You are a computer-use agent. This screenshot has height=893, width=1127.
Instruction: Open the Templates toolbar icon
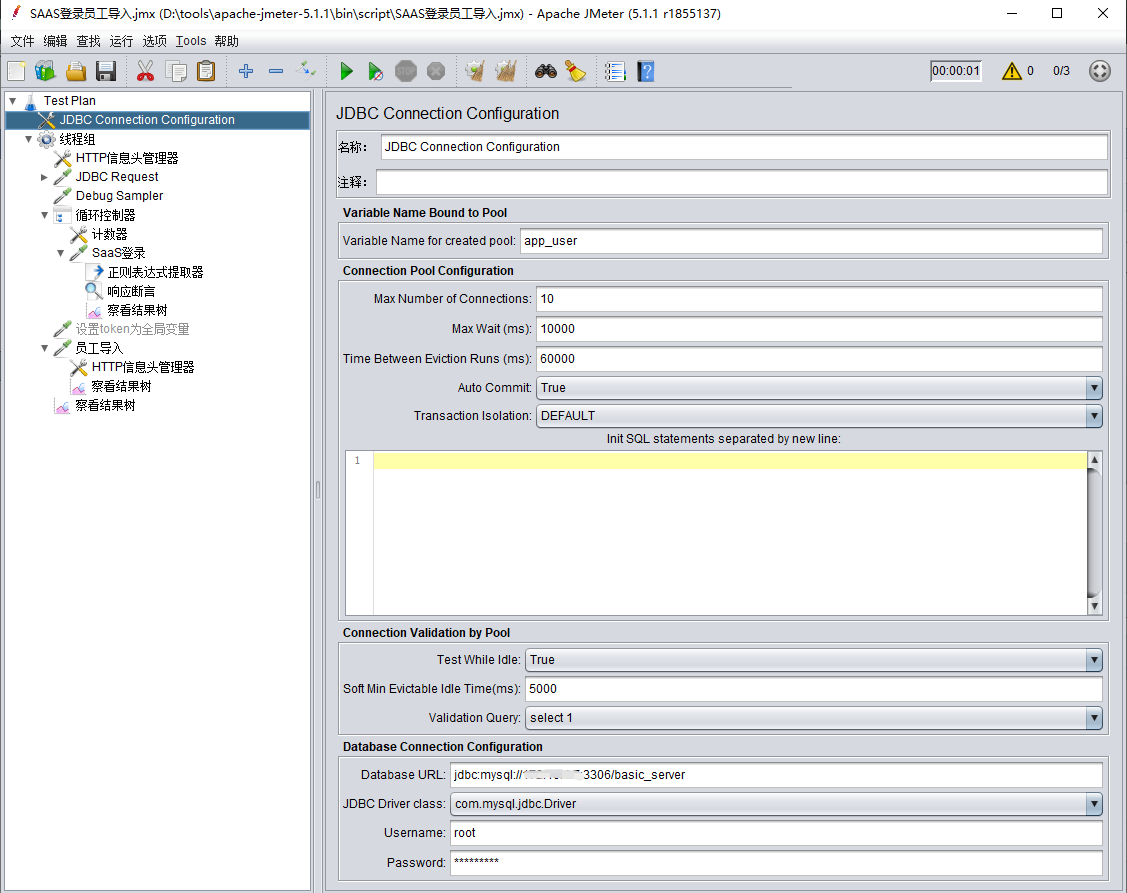[x=45, y=71]
